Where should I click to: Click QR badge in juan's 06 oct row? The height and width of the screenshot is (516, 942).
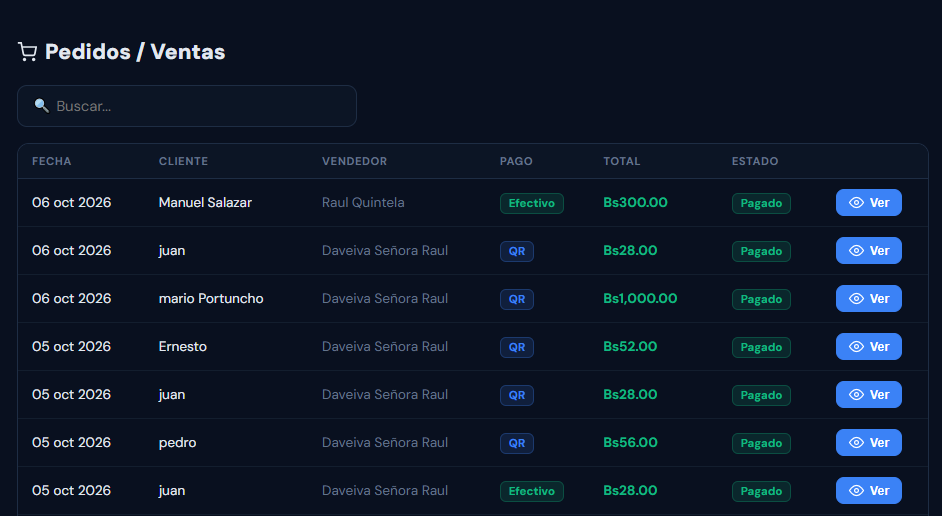coord(517,251)
